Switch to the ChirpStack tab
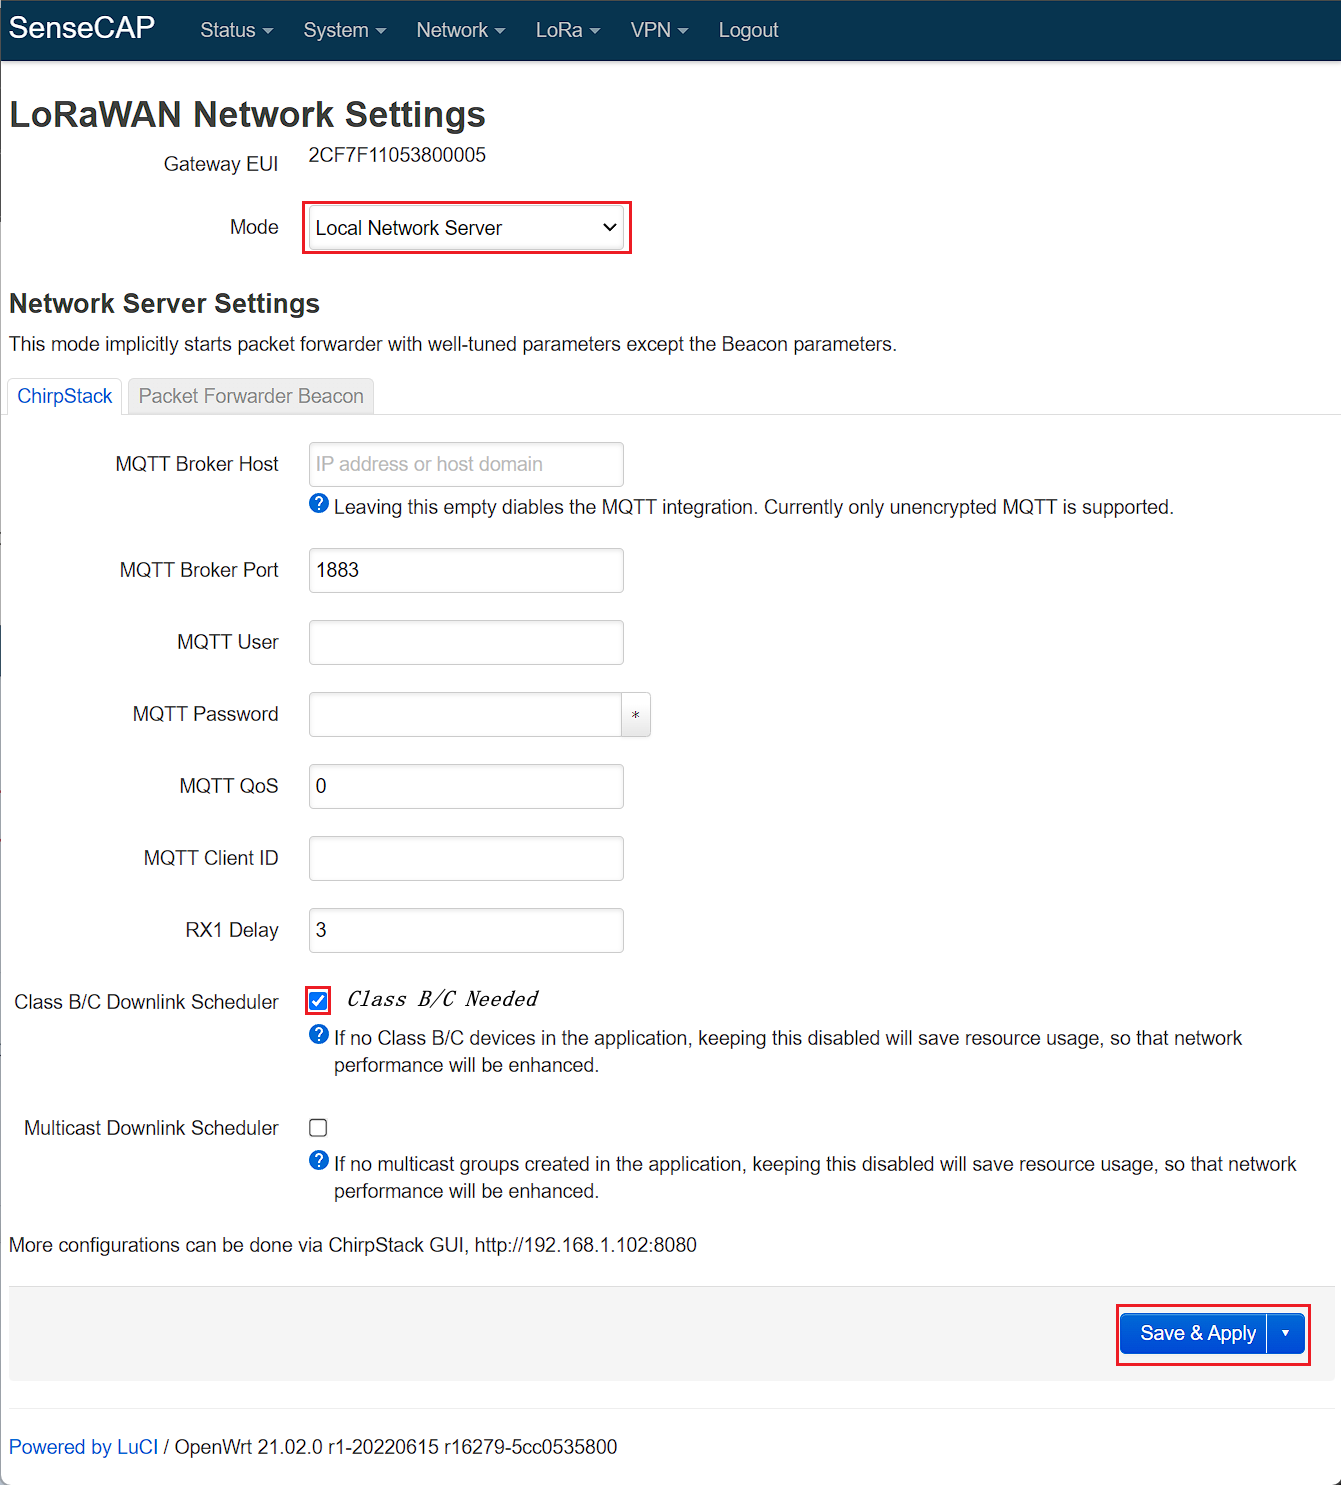The image size is (1341, 1485). coord(65,396)
